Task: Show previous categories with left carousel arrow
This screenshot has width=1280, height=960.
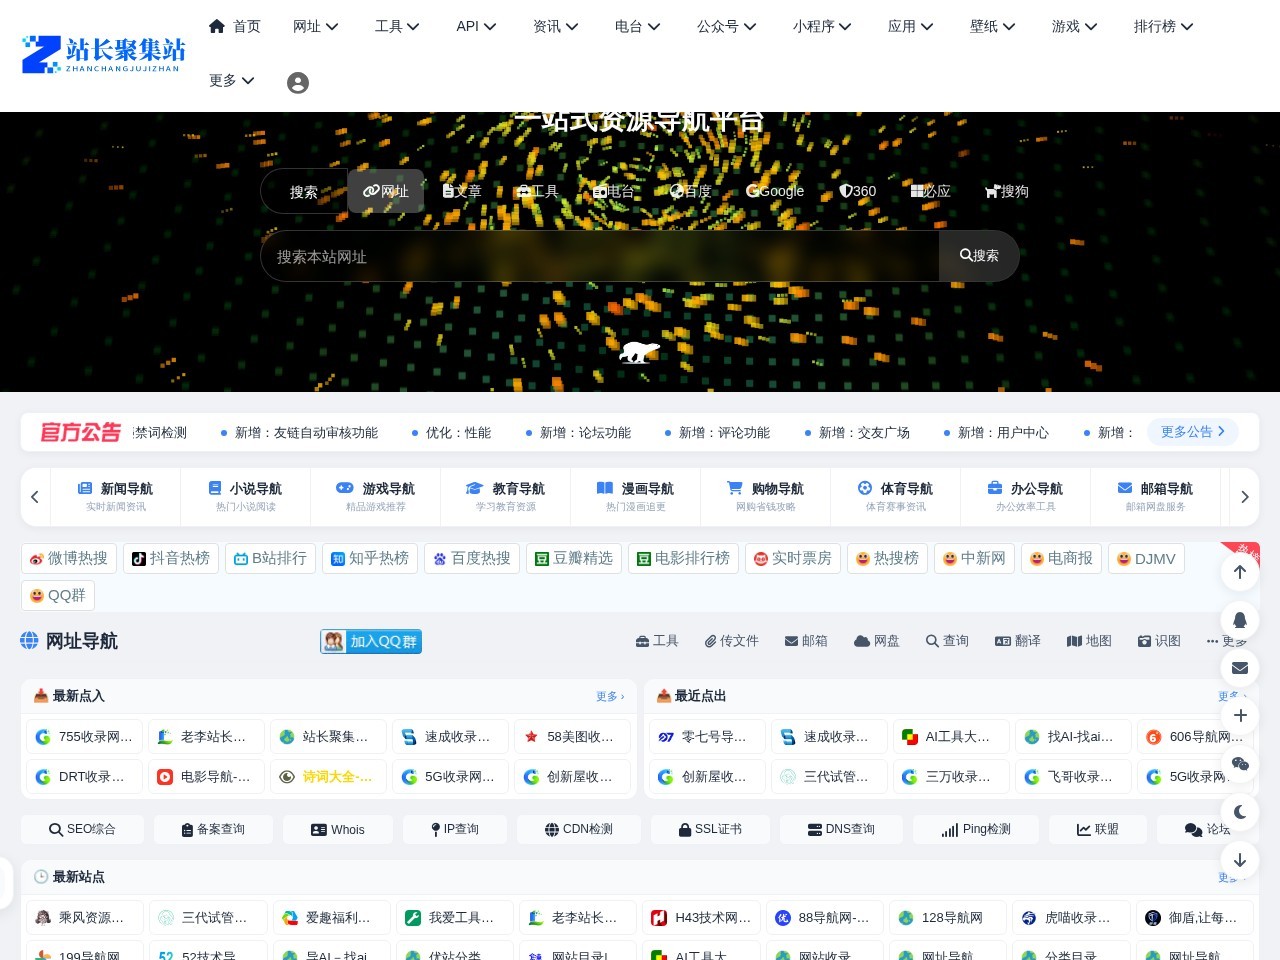Action: click(x=35, y=497)
